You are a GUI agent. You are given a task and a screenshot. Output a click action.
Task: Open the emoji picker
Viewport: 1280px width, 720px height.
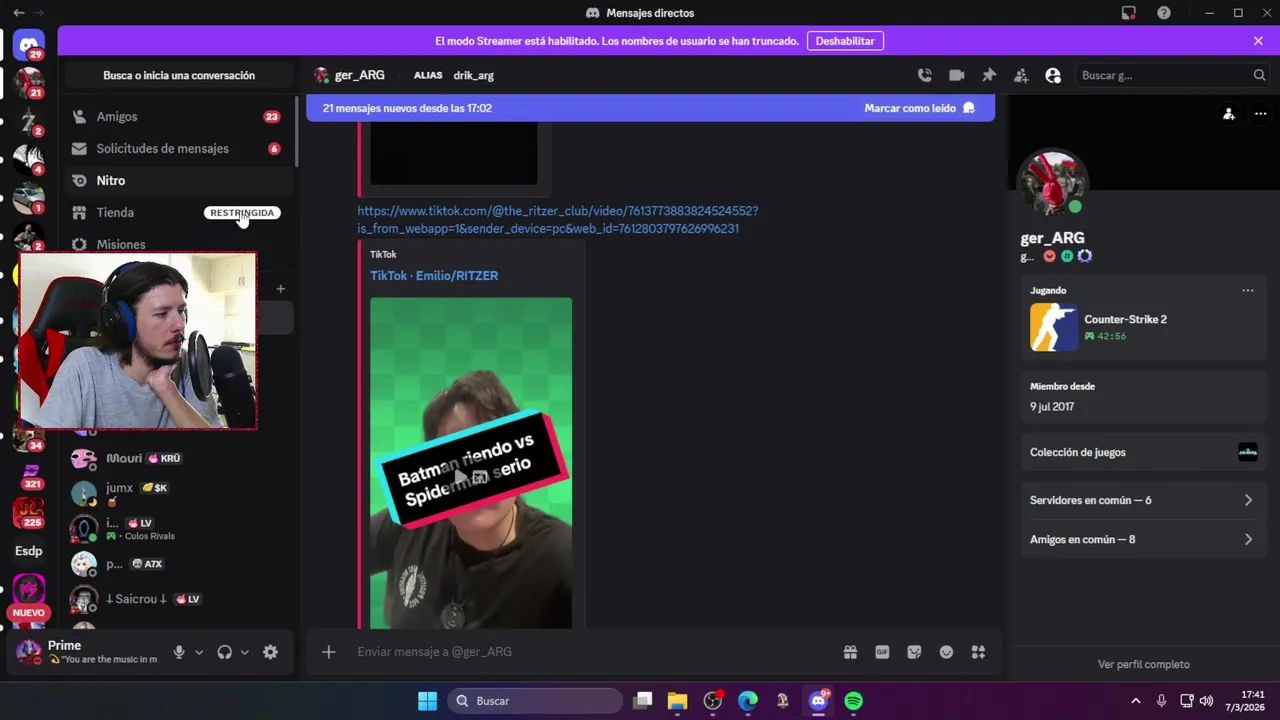(946, 652)
